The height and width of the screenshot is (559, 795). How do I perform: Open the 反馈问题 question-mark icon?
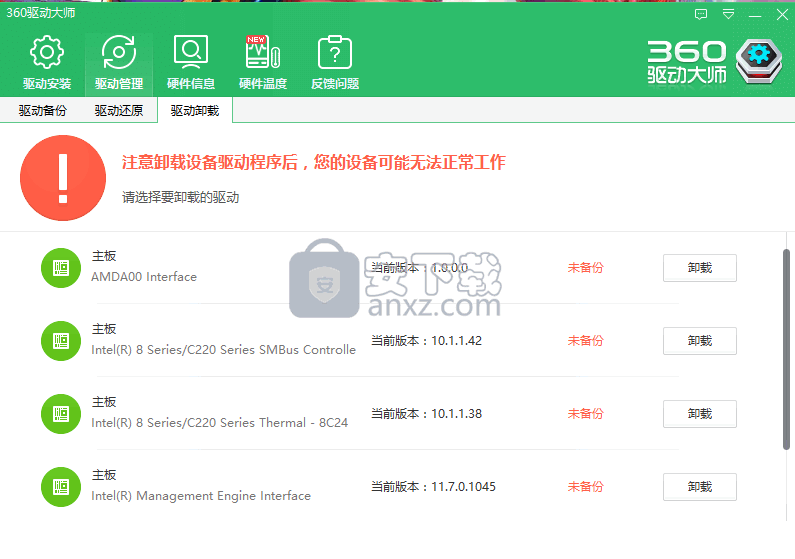click(335, 52)
